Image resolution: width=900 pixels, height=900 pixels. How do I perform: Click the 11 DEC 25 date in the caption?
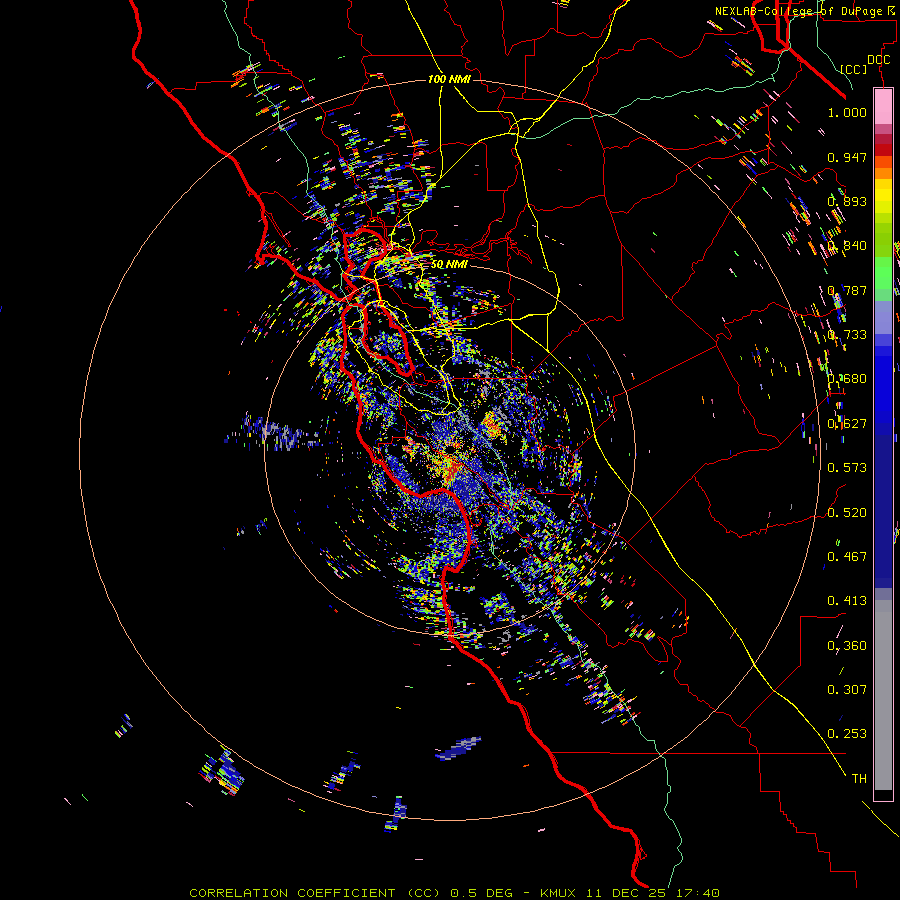click(626, 893)
